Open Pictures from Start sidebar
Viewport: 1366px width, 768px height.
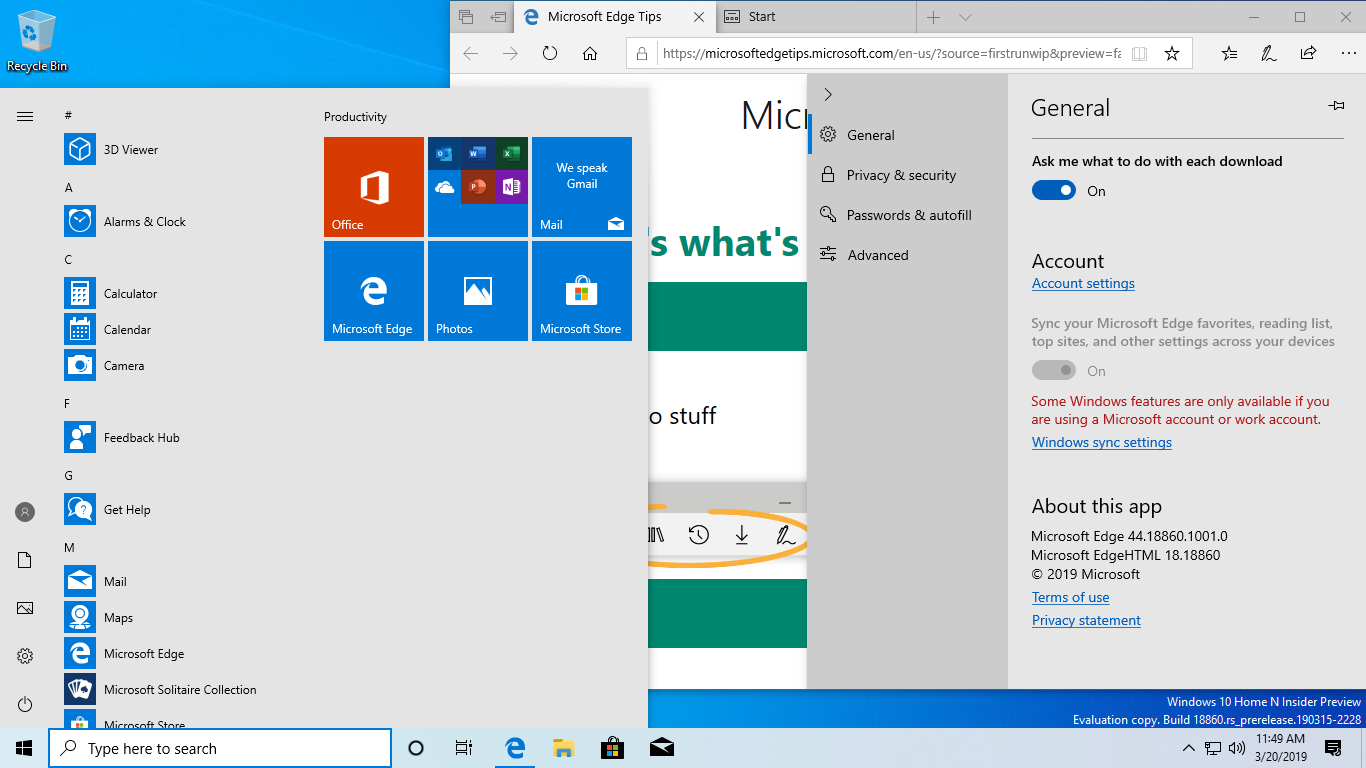25,608
